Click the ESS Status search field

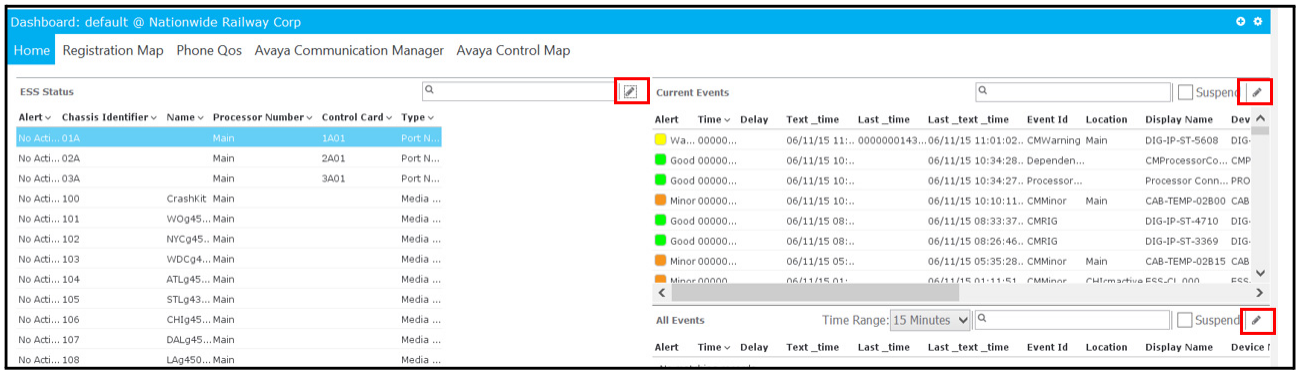click(x=519, y=91)
